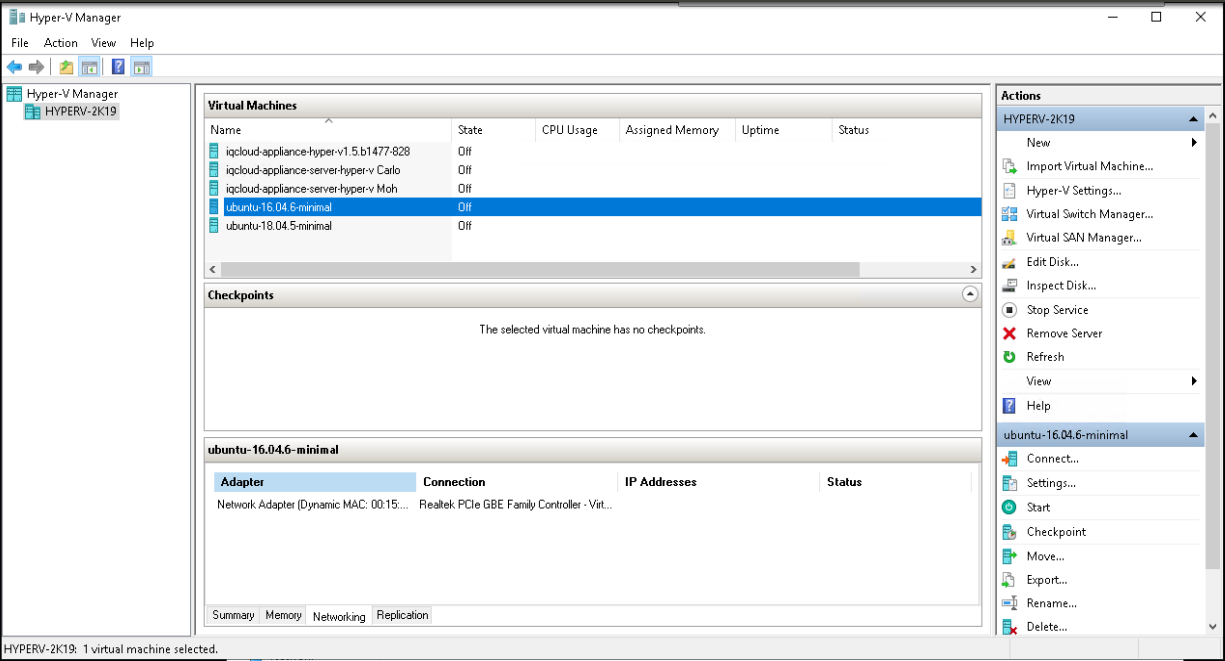Switch to the Replication tab

402,615
